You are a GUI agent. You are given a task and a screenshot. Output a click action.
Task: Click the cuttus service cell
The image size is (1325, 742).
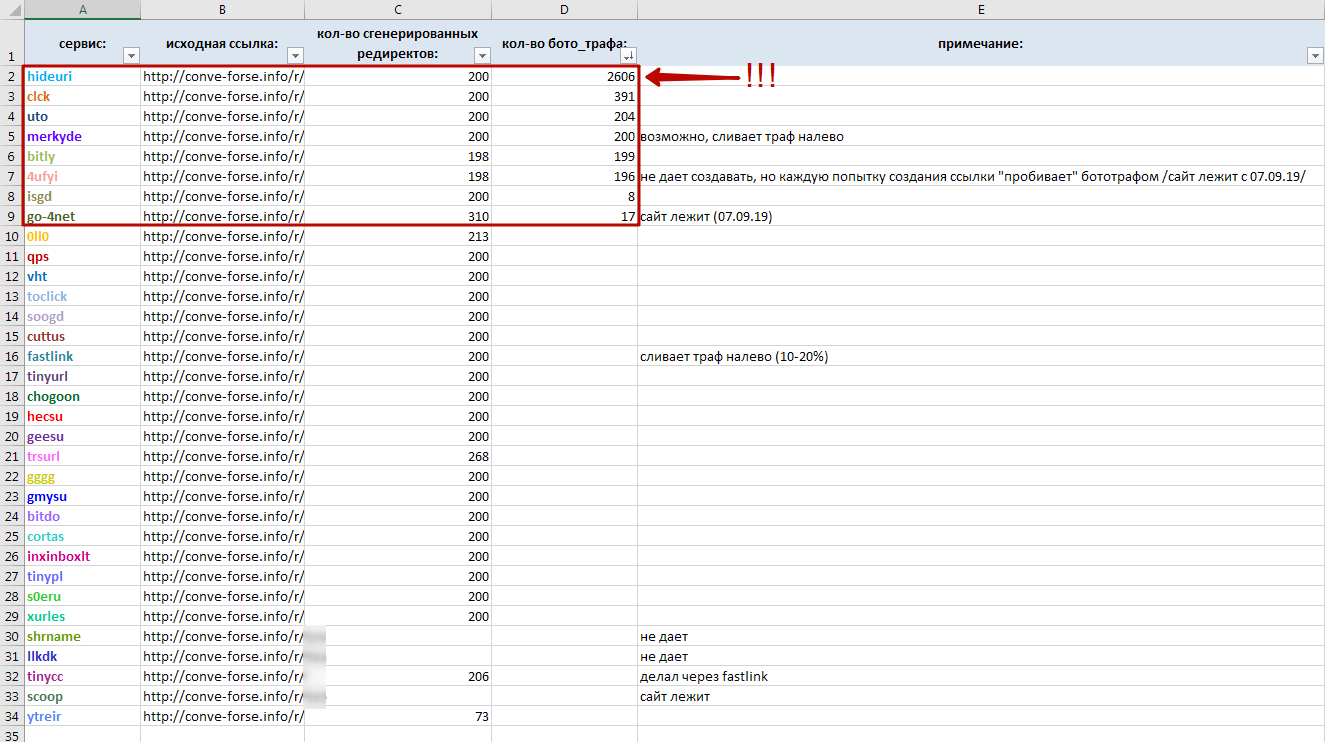coord(82,336)
